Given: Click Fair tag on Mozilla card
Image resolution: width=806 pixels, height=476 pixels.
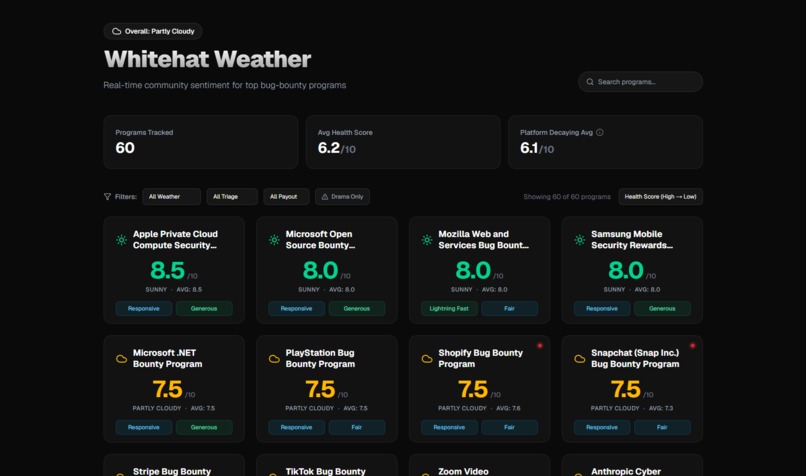Looking at the screenshot, I should click(509, 308).
